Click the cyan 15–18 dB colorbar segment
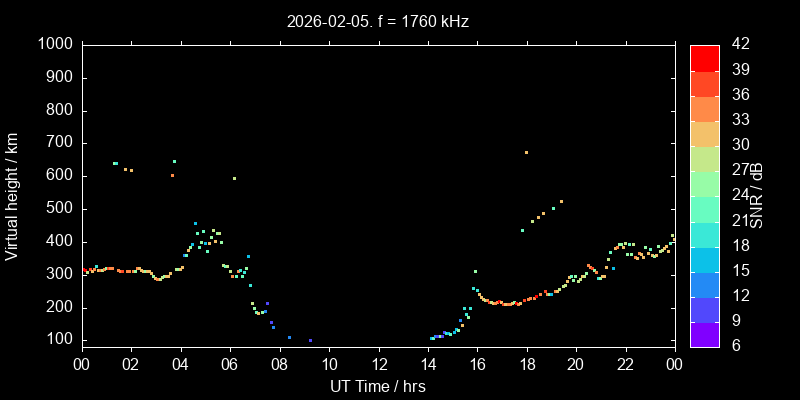 704,259
